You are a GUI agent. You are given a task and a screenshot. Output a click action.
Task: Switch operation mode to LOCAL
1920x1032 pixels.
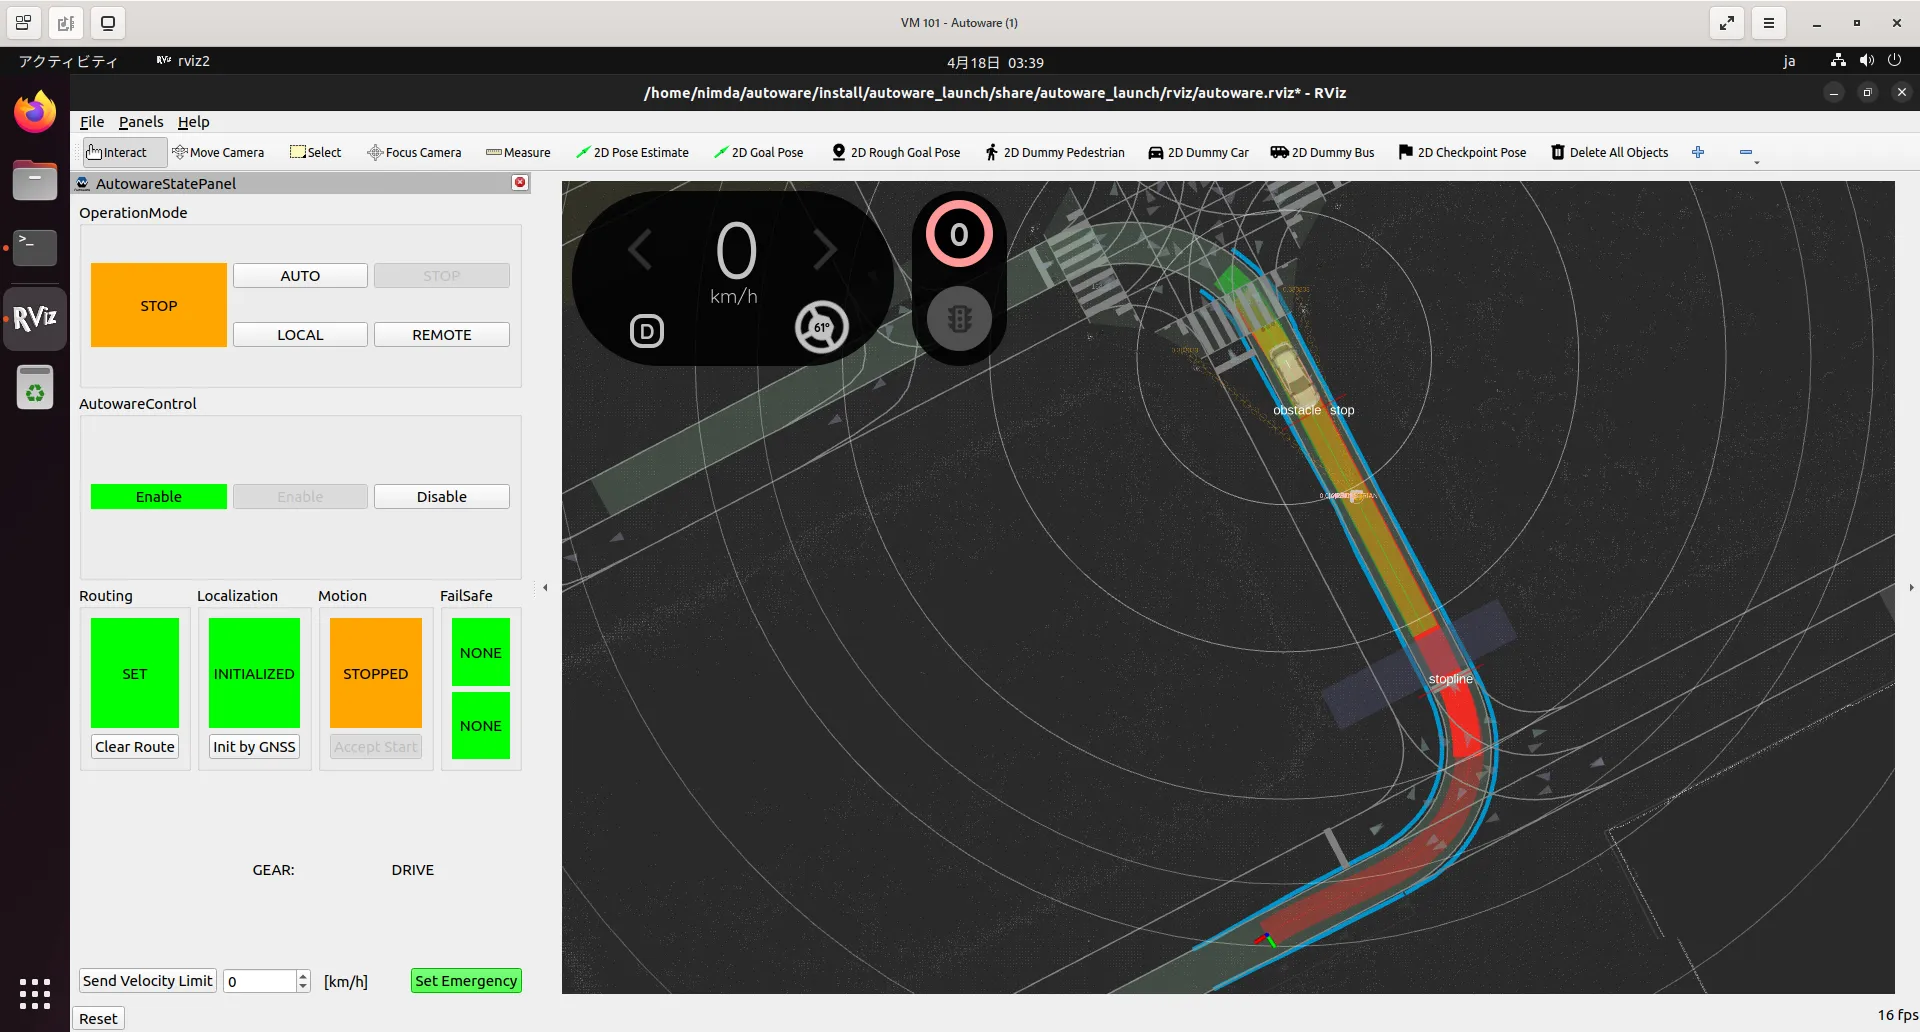300,335
